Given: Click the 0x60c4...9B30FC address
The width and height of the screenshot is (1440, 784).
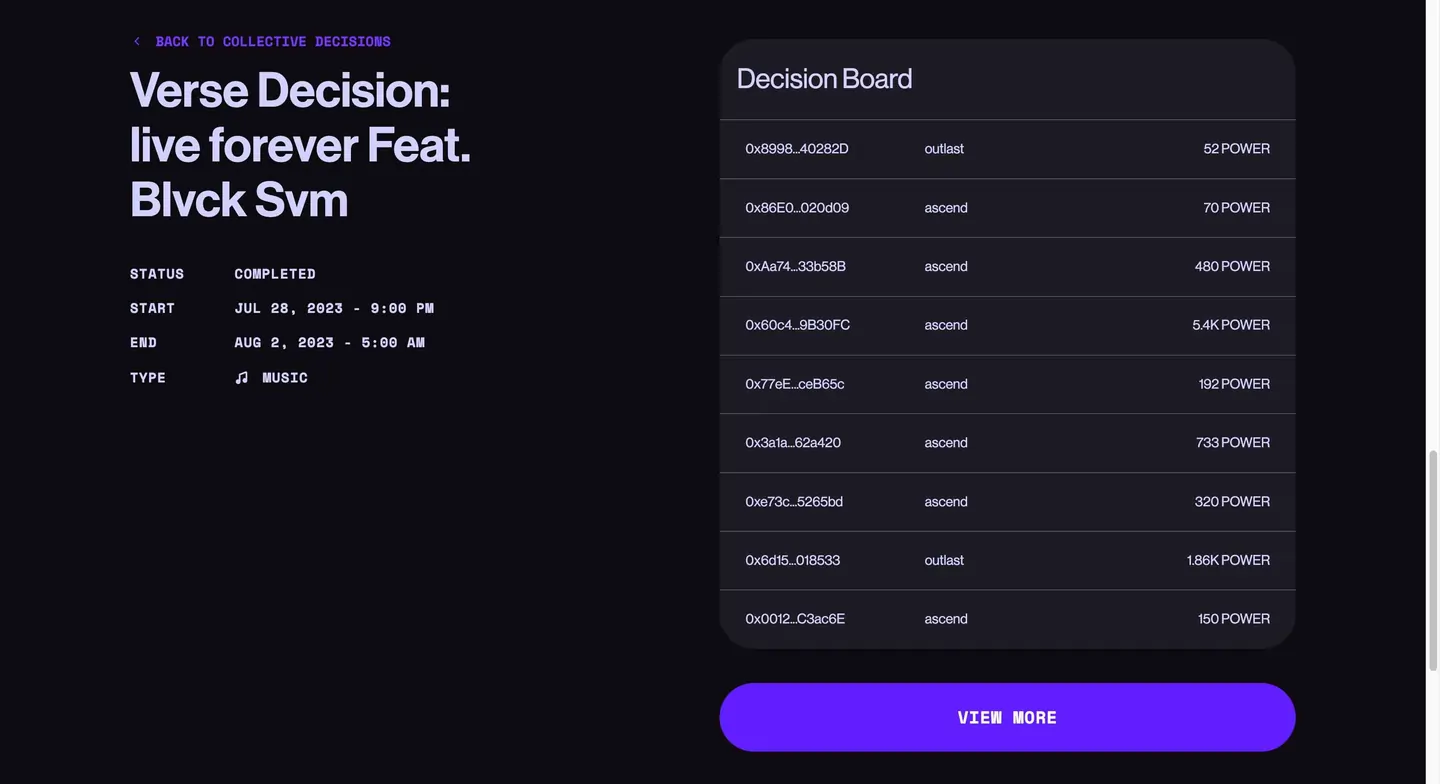Looking at the screenshot, I should [797, 325].
